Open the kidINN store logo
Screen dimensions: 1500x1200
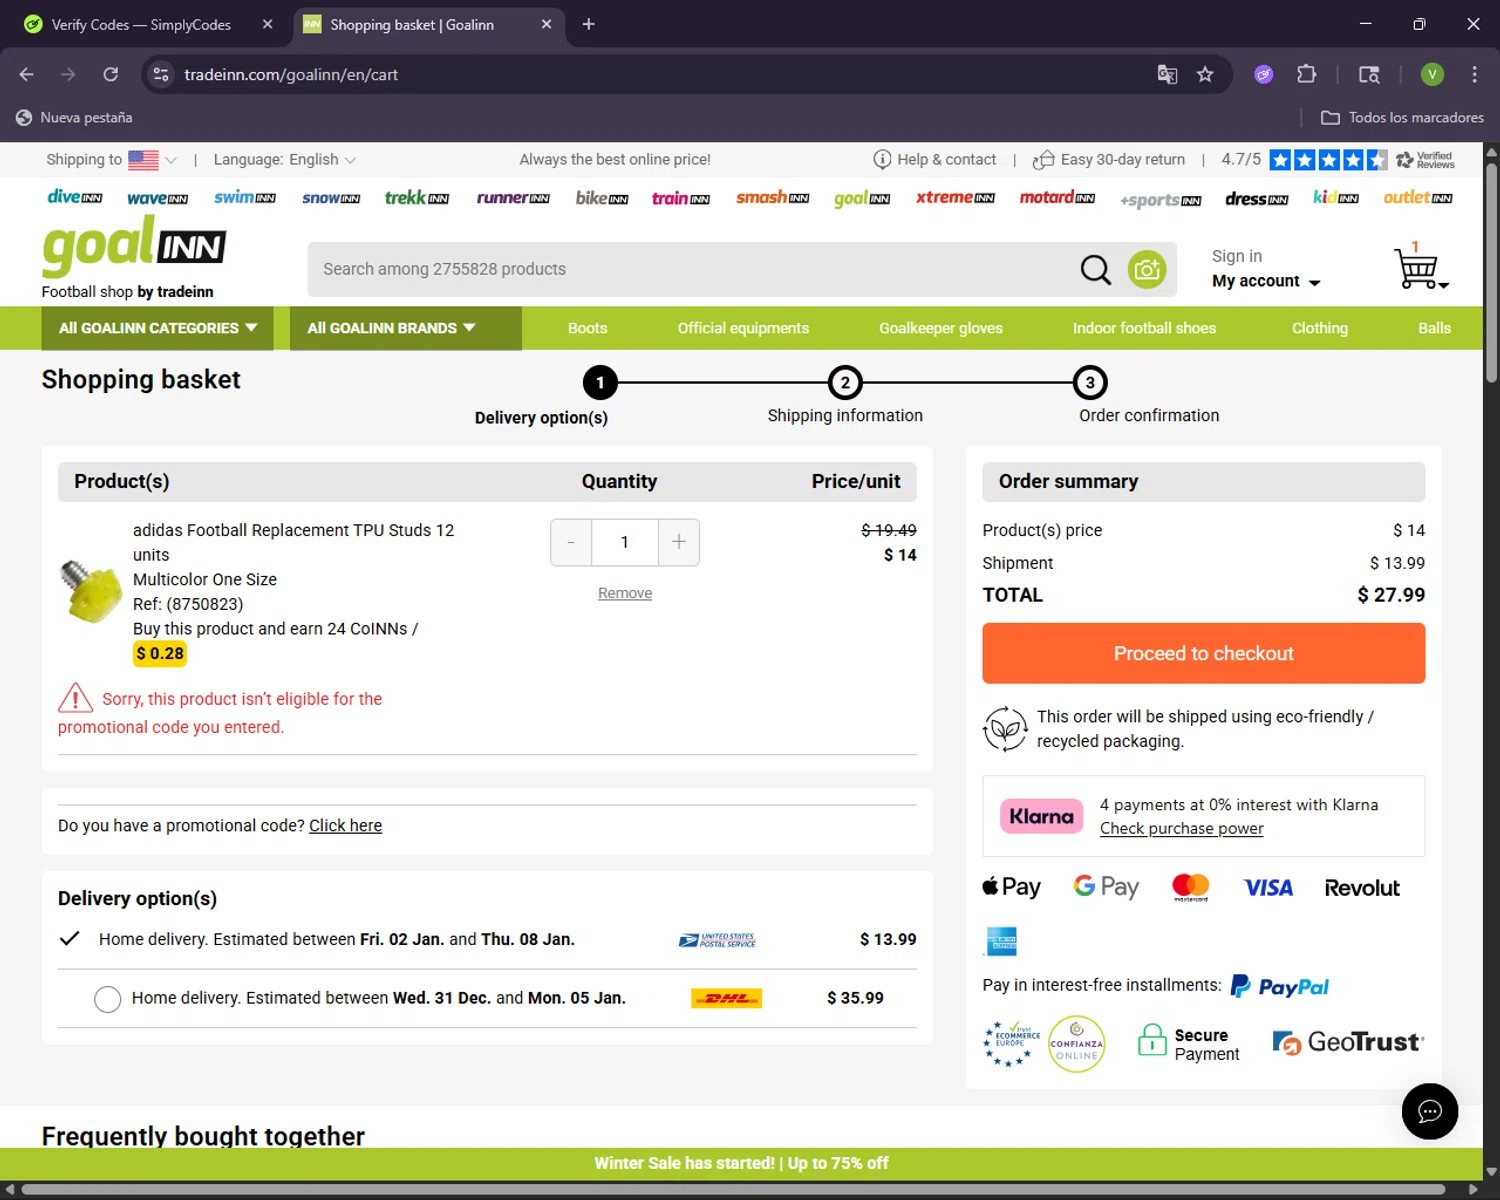click(1336, 197)
